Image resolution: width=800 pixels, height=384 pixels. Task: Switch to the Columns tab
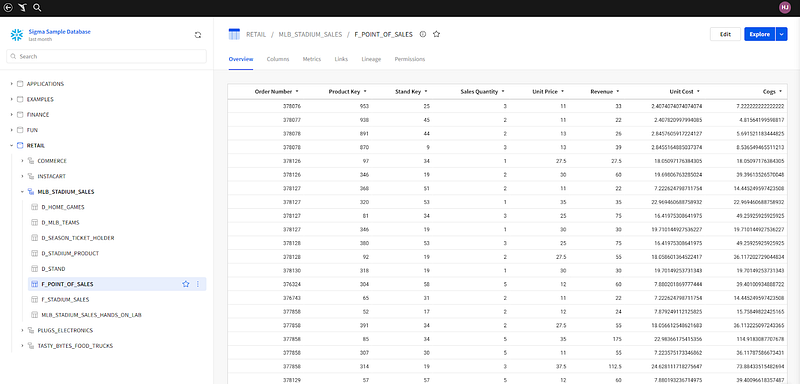click(x=278, y=59)
